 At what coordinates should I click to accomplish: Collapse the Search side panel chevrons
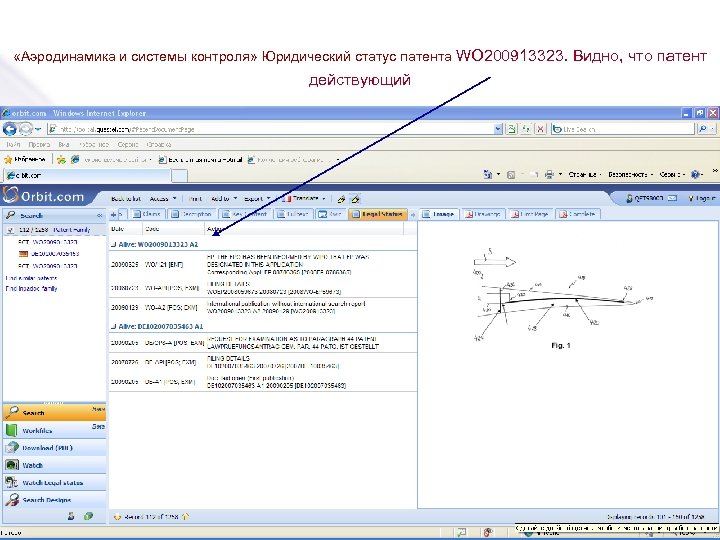(x=99, y=215)
